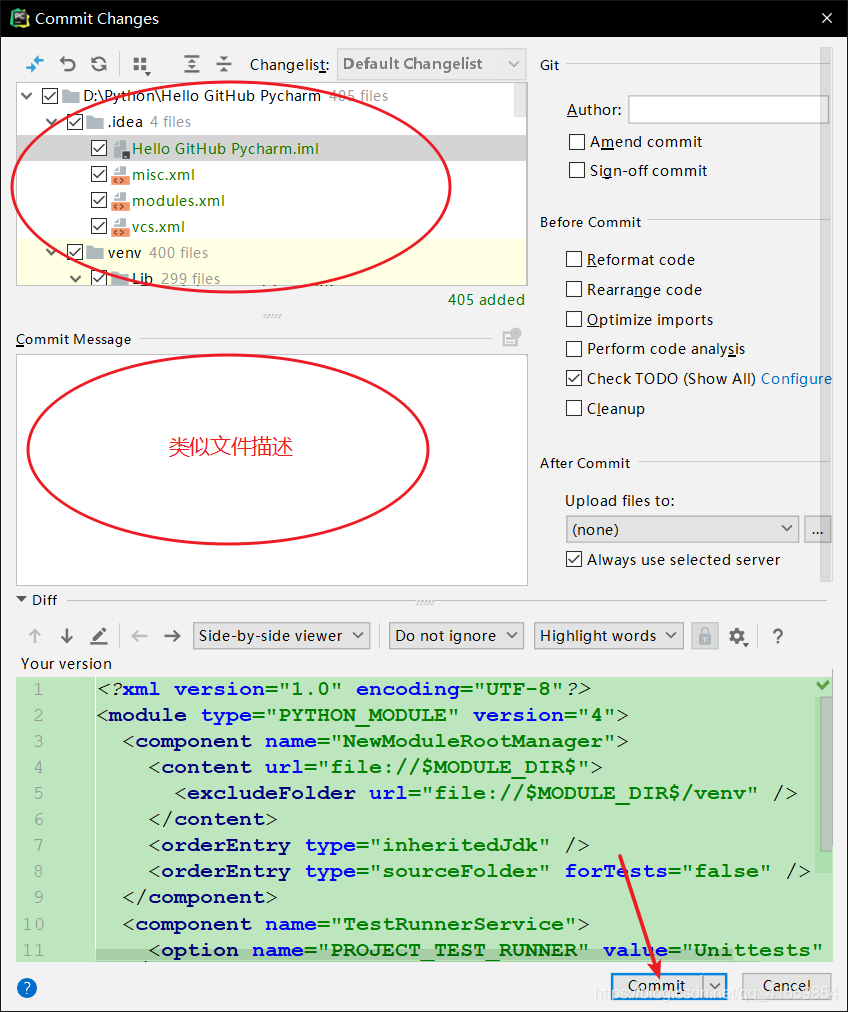848x1012 pixels.
Task: Open the Do not ignore dropdown
Action: pos(456,636)
